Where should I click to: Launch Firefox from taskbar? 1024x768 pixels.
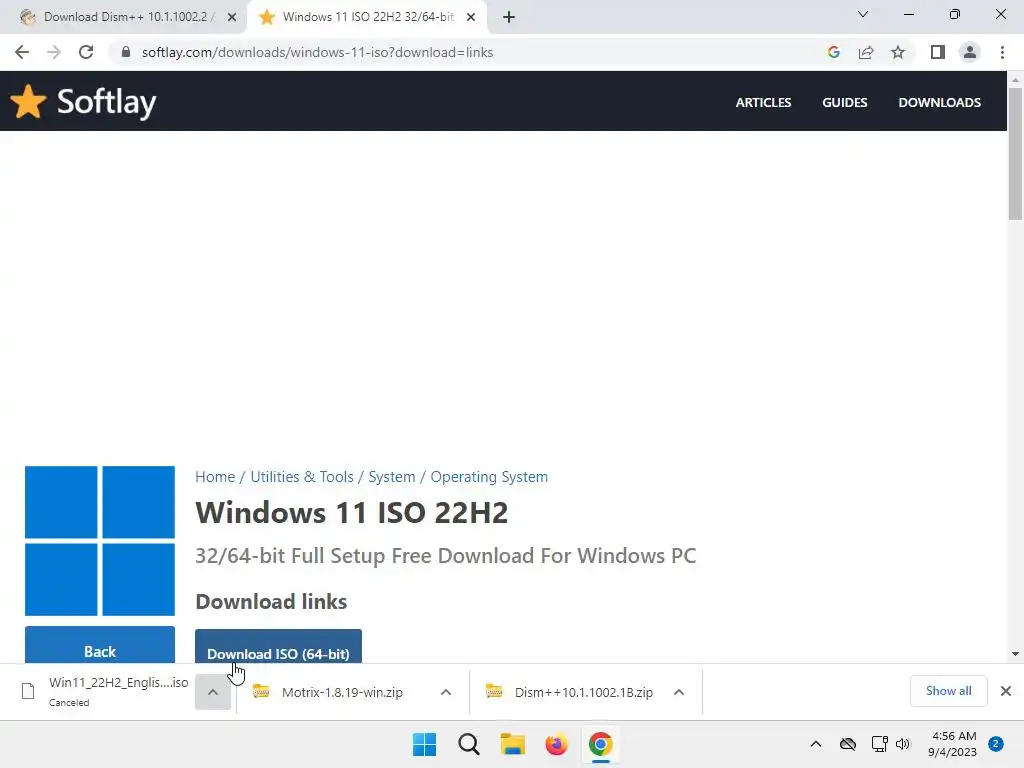click(556, 744)
